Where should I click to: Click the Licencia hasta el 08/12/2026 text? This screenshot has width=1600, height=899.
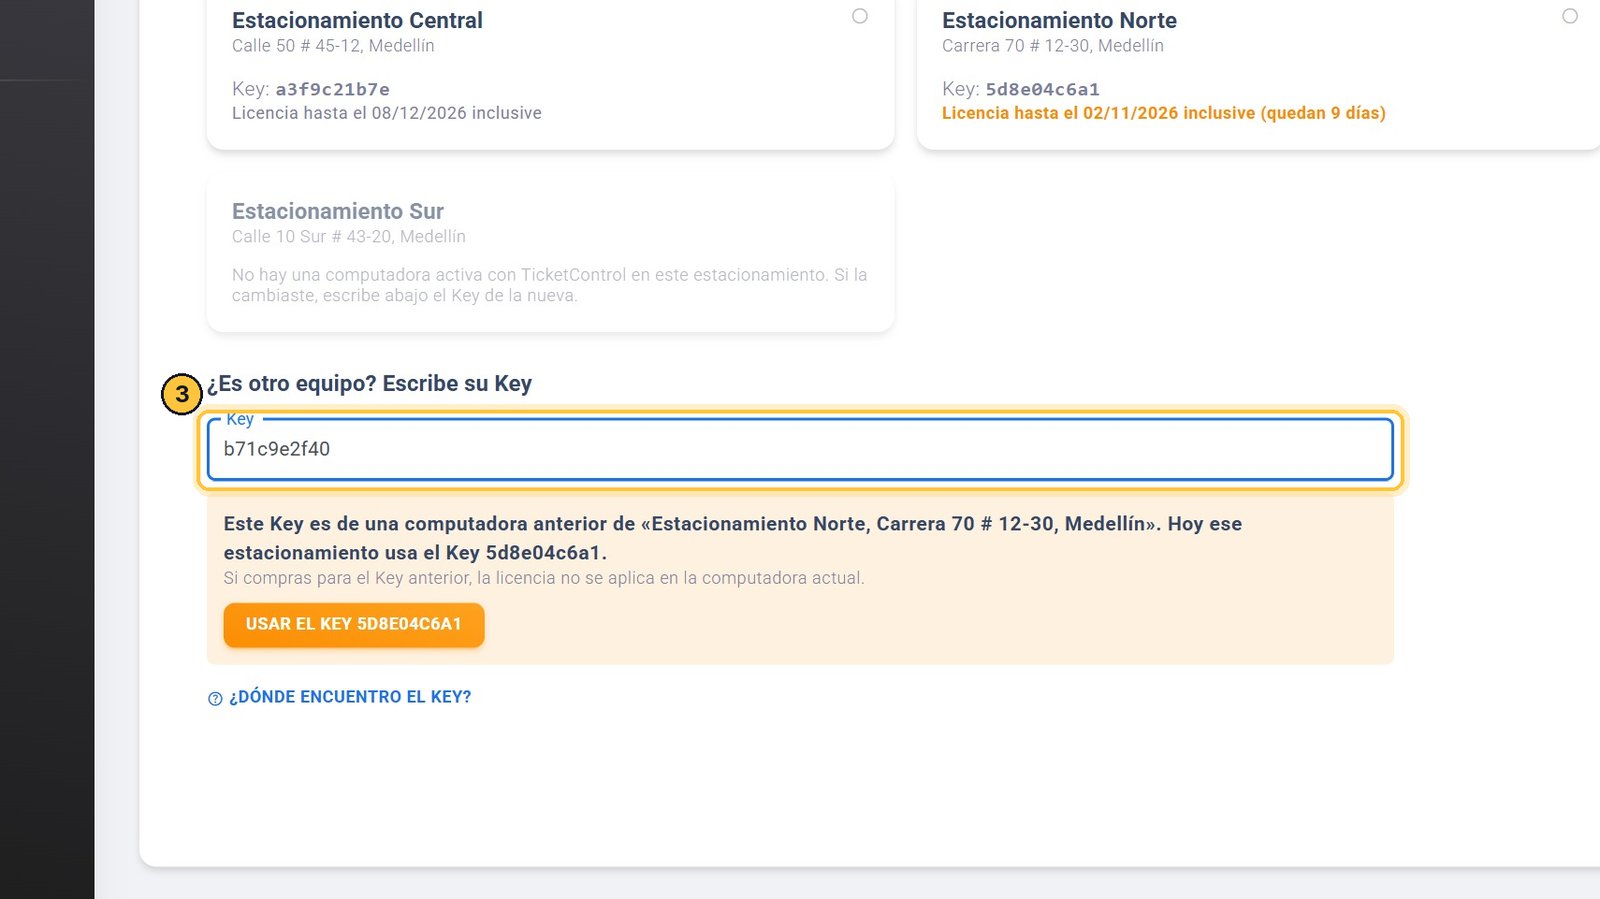[387, 113]
